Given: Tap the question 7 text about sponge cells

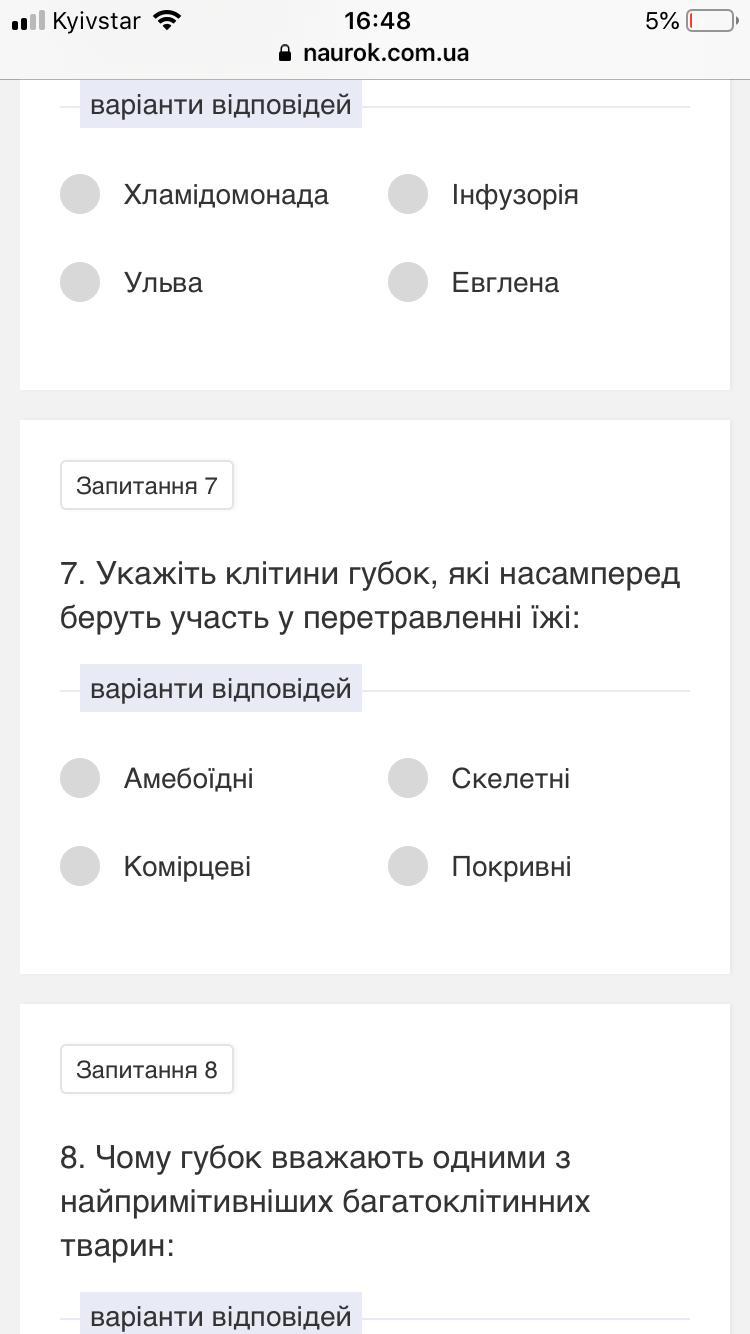Looking at the screenshot, I should click(370, 596).
